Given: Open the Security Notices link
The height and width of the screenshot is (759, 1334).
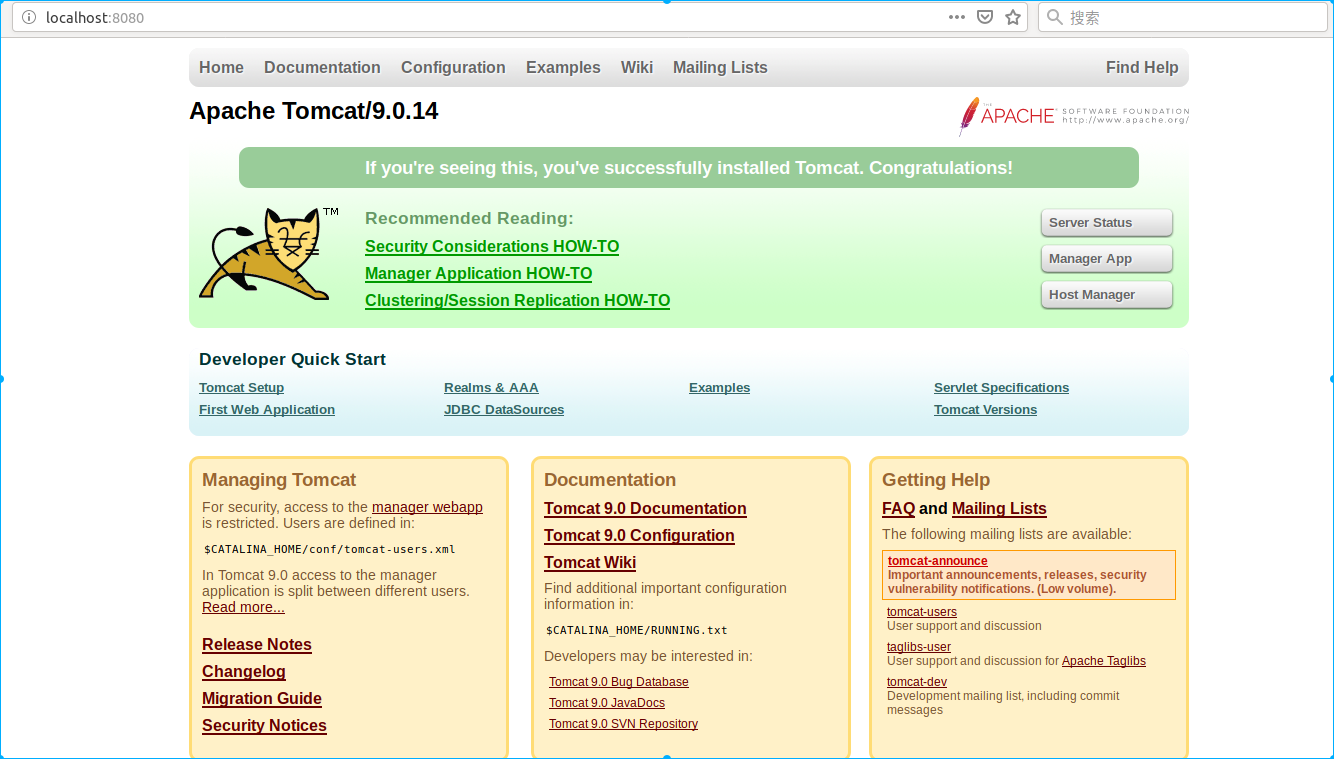Looking at the screenshot, I should 264,725.
